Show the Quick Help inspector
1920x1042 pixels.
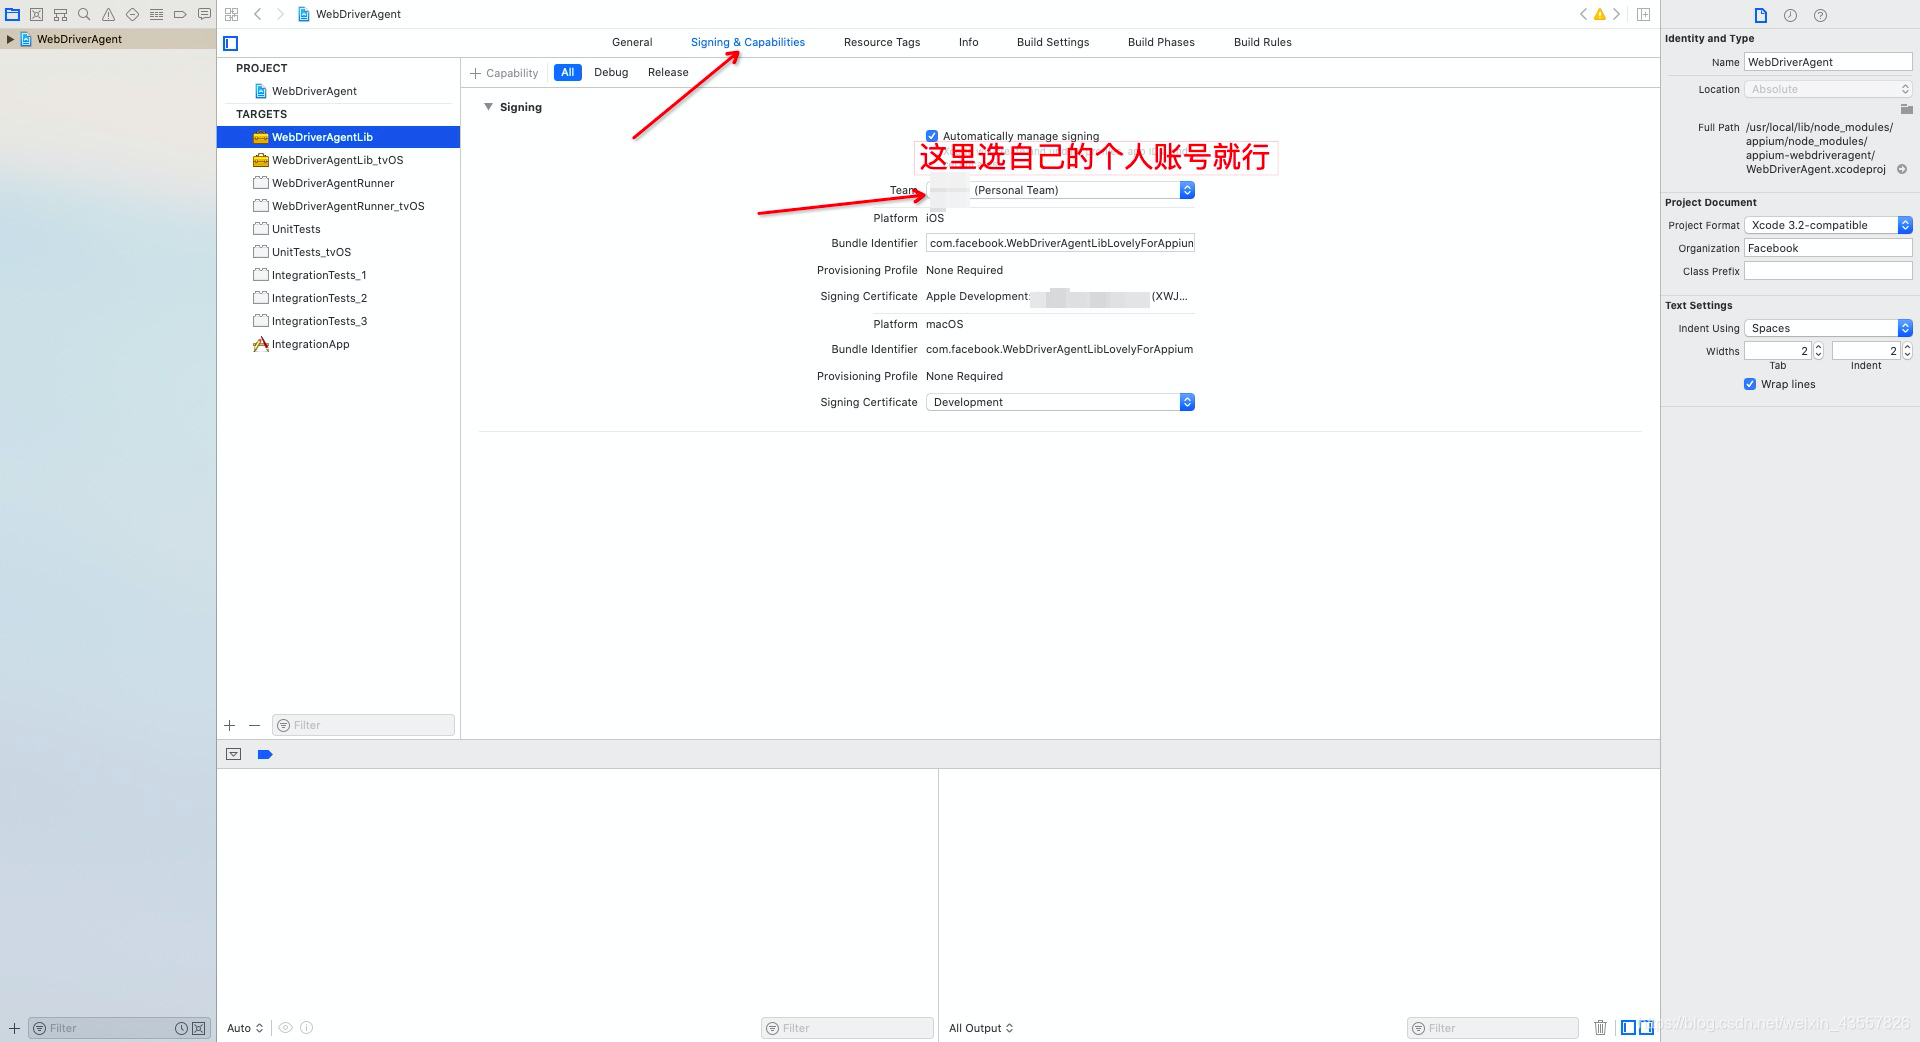click(1820, 15)
